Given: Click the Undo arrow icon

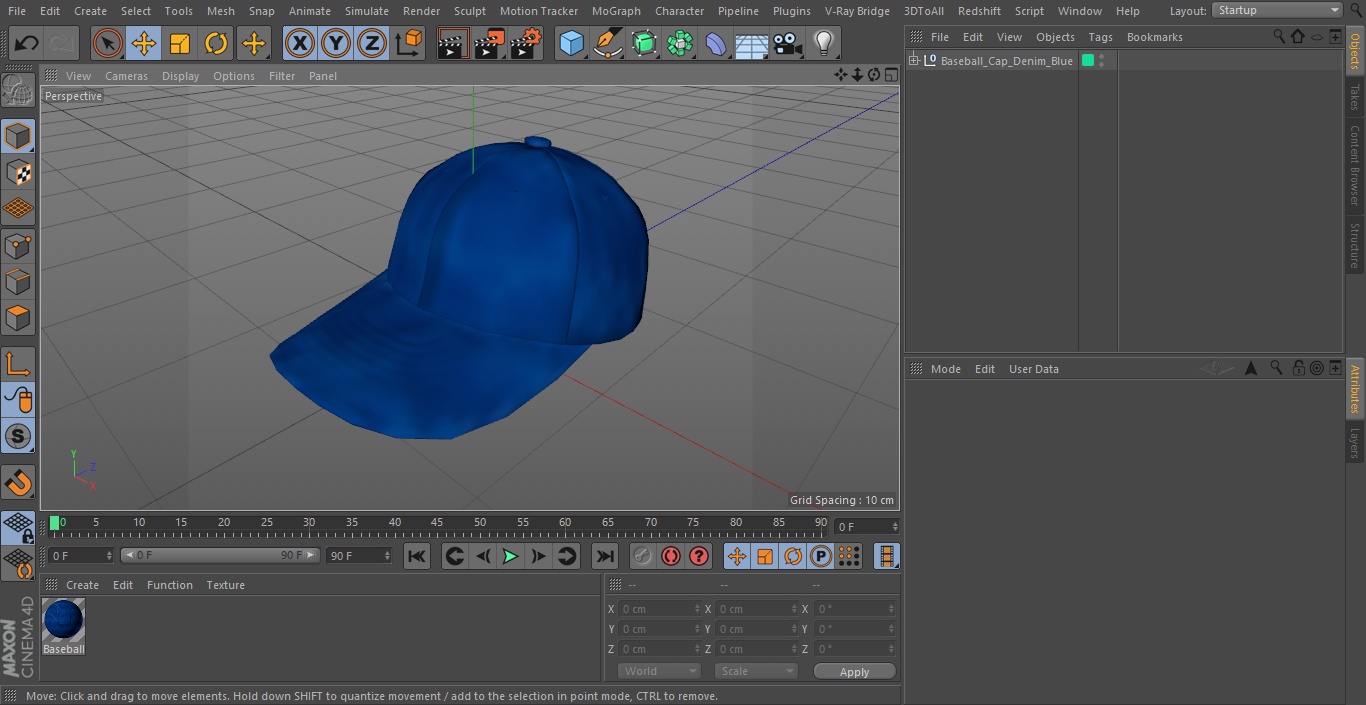Looking at the screenshot, I should pyautogui.click(x=27, y=44).
